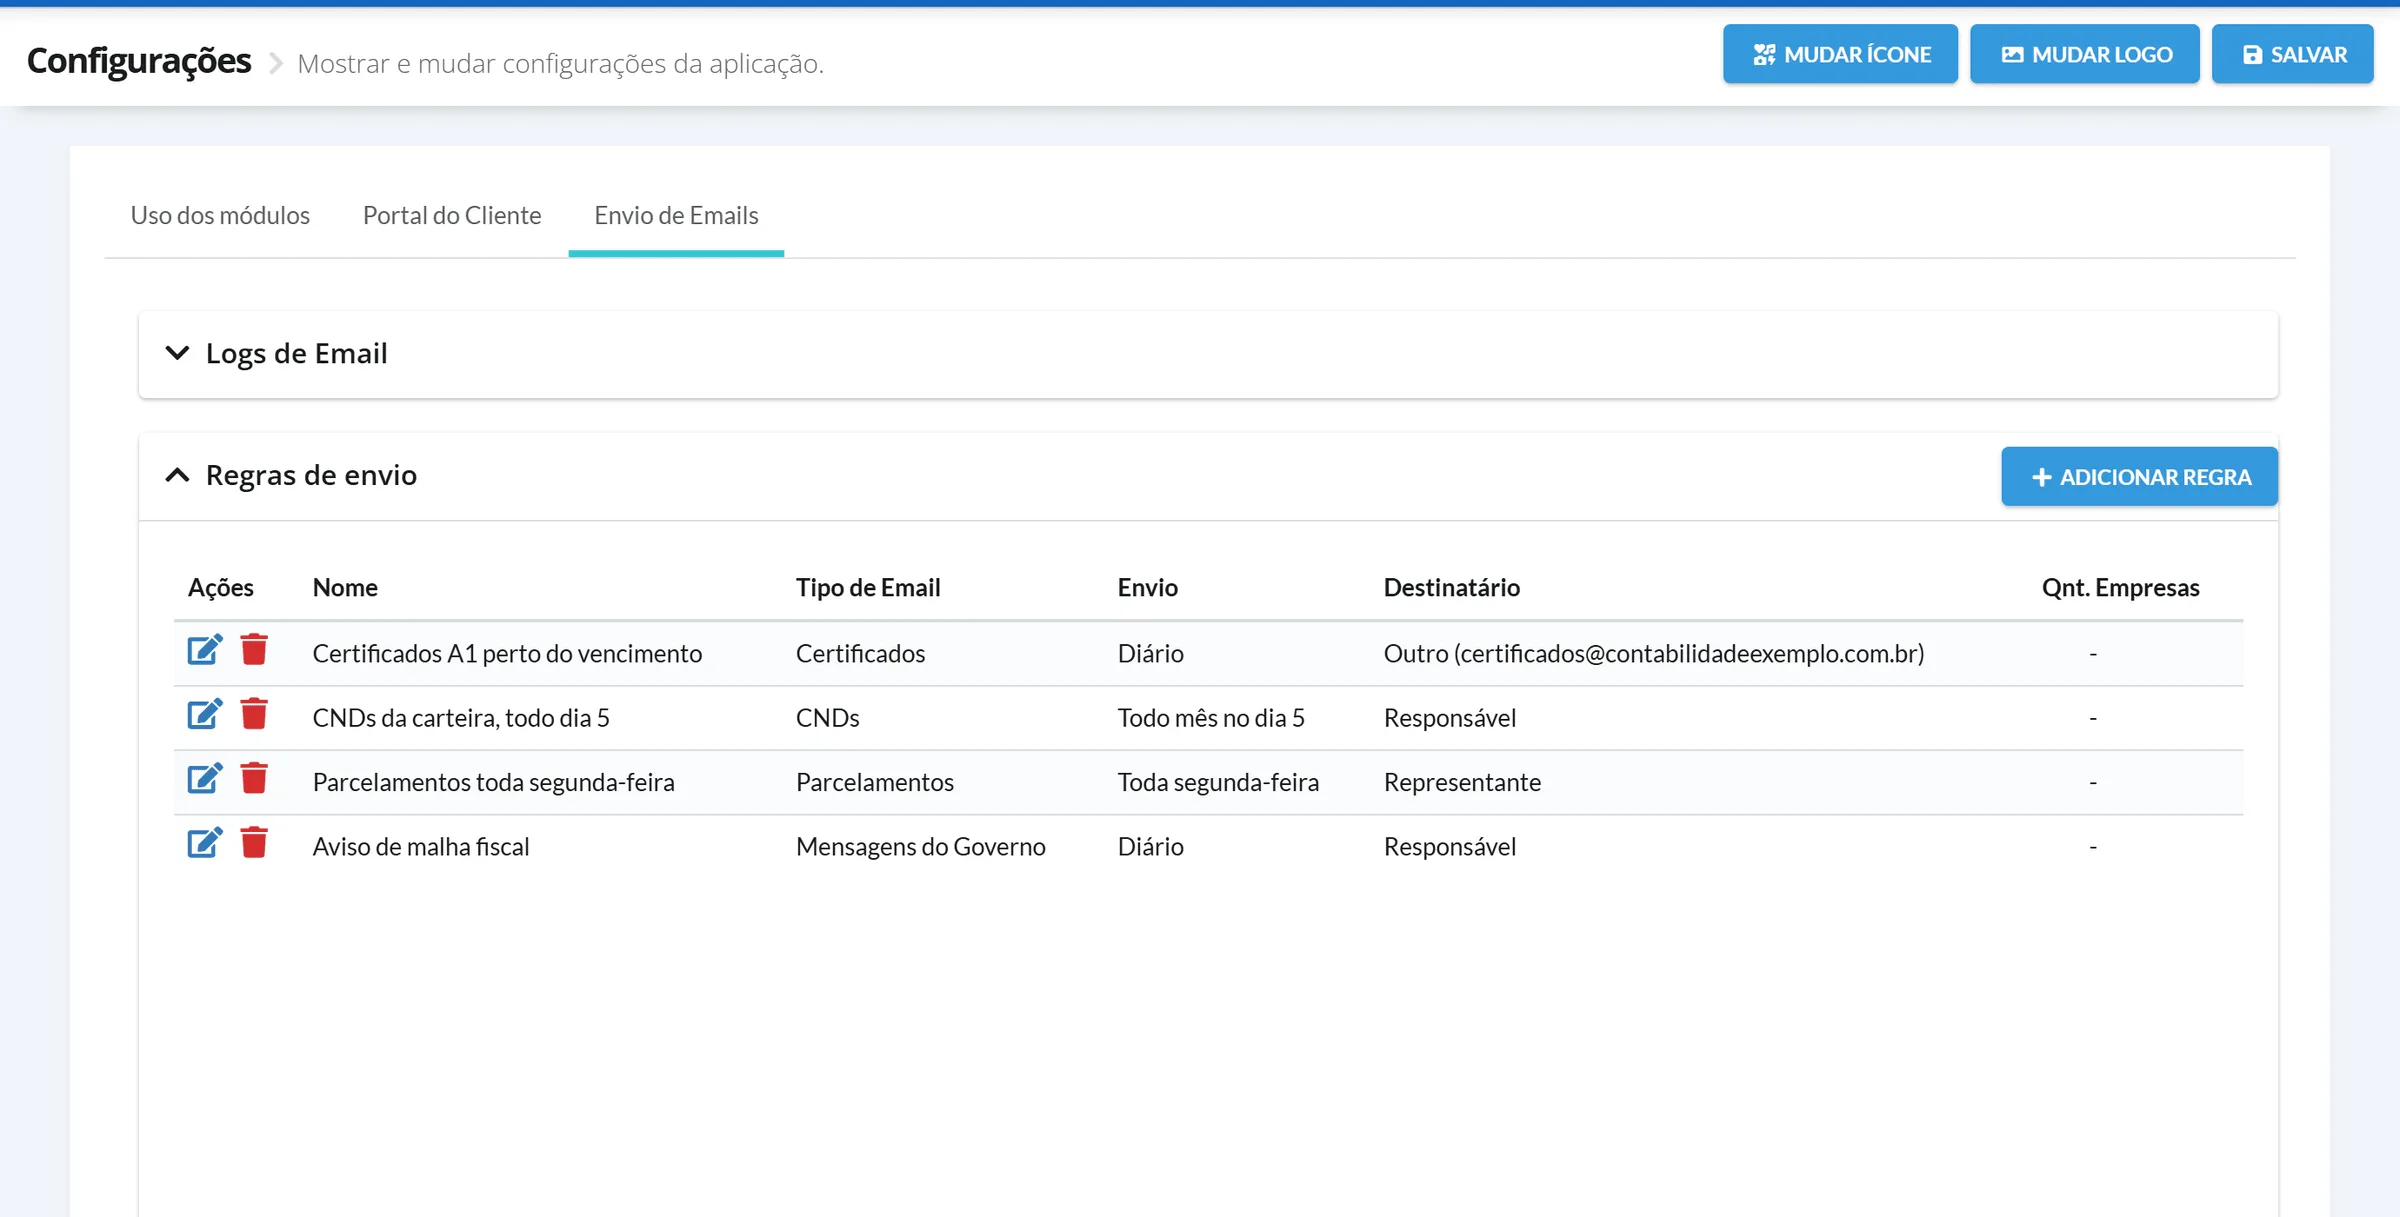Click the Certificados email type cell
2400x1217 pixels.
click(x=860, y=653)
